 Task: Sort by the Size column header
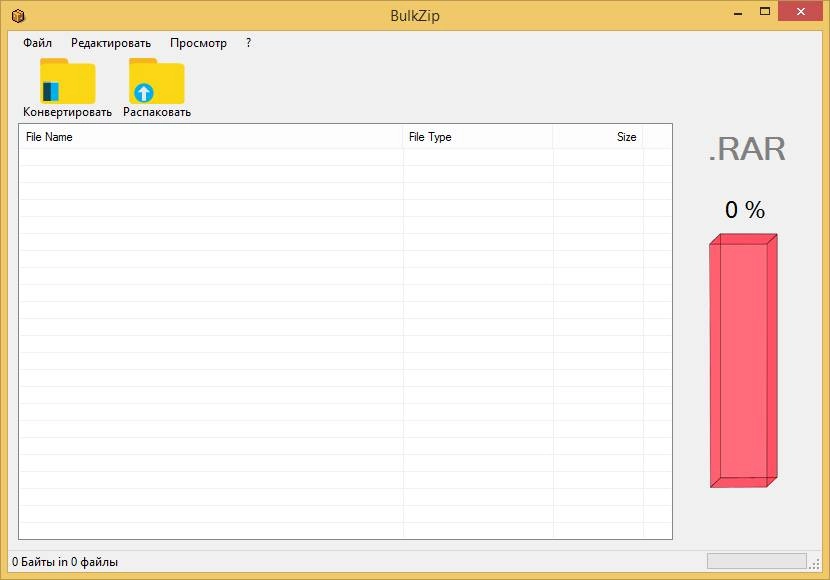pos(598,137)
